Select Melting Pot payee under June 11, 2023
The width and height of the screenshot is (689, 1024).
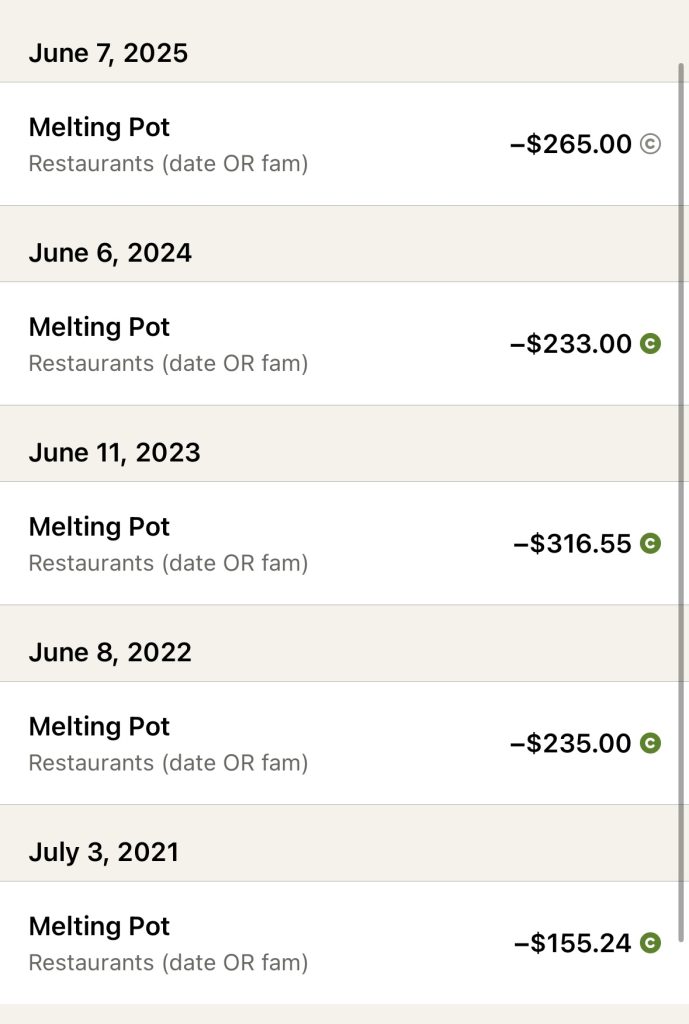pos(99,527)
